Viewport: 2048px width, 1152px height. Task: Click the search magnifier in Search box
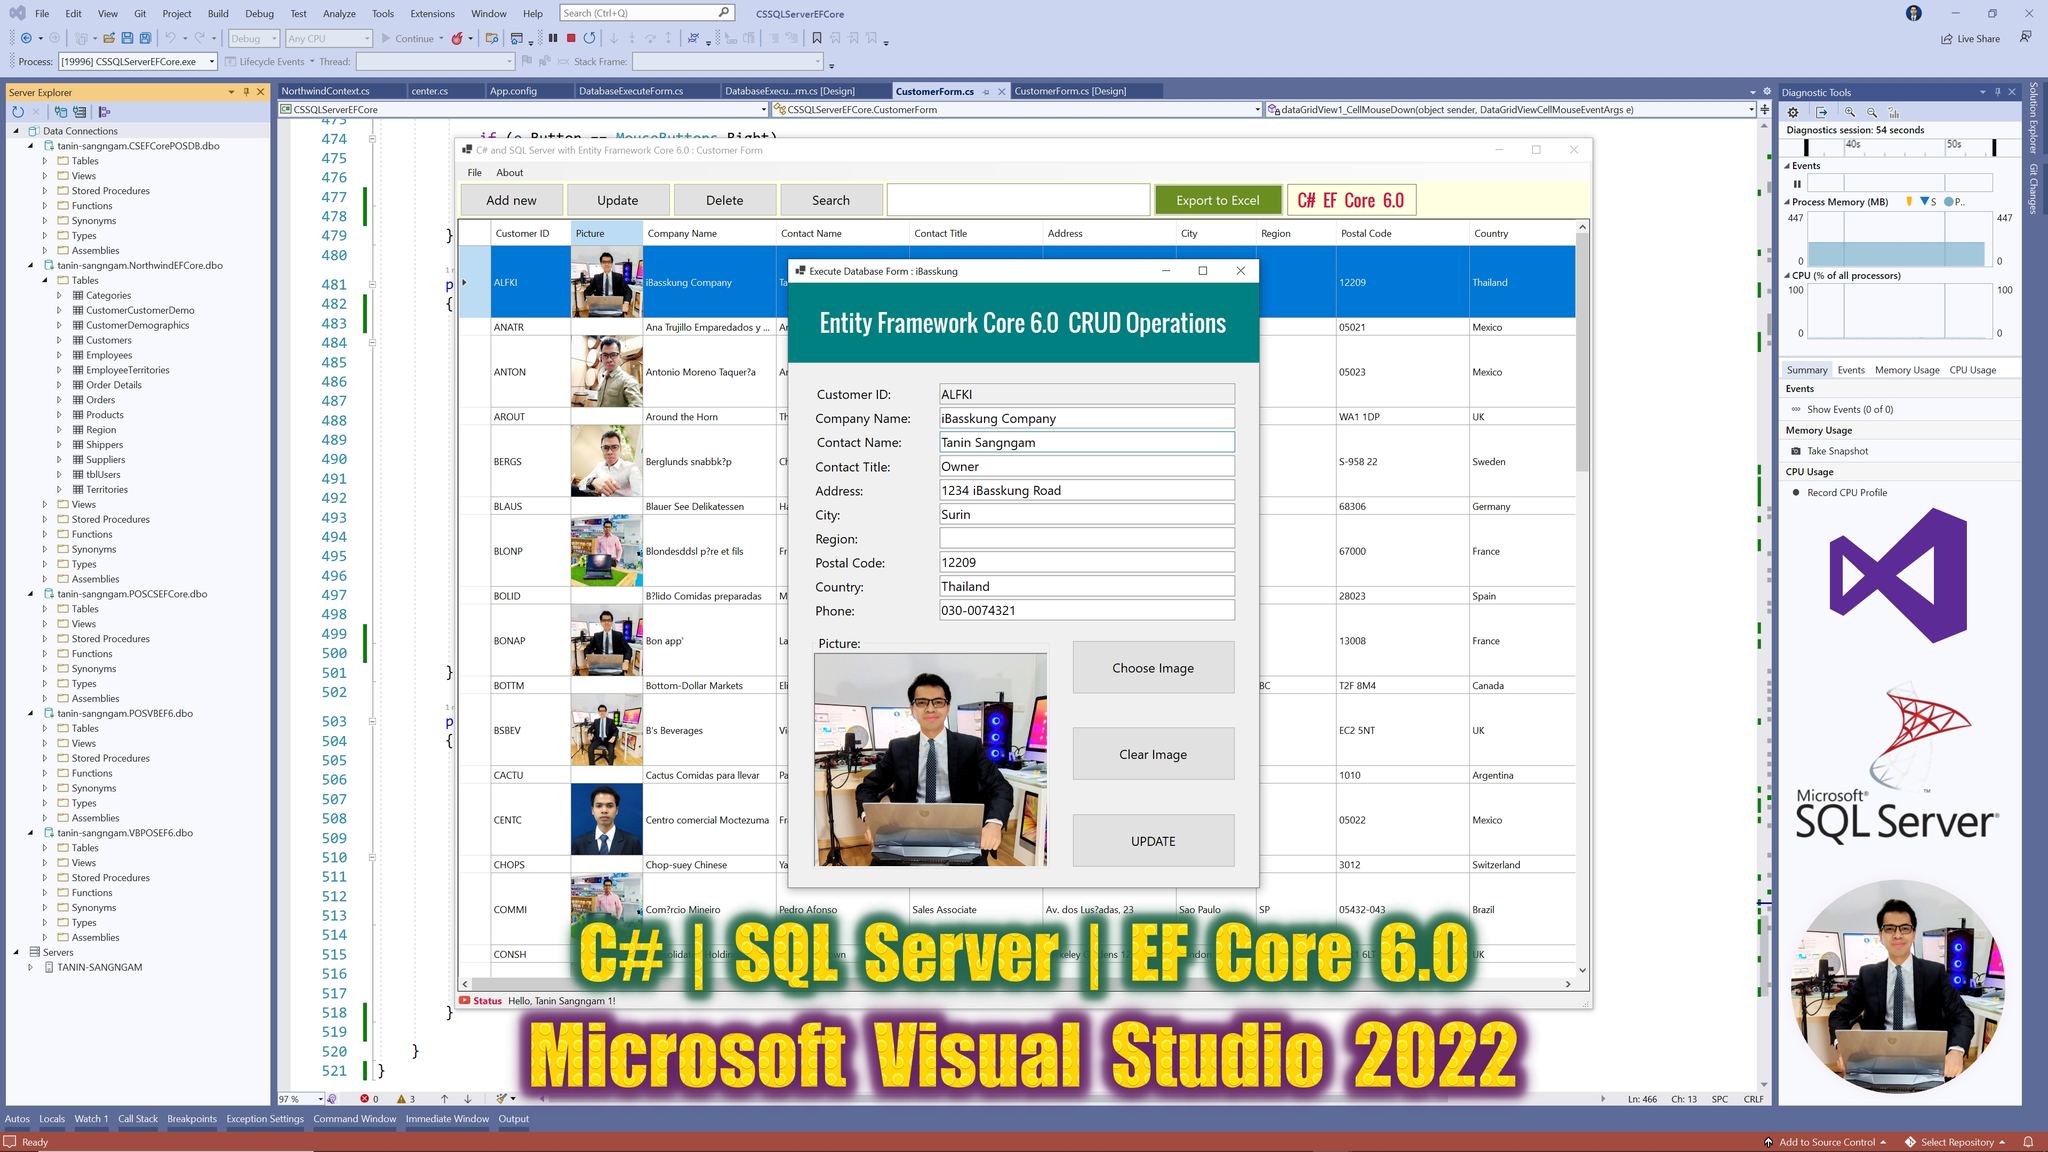click(724, 13)
